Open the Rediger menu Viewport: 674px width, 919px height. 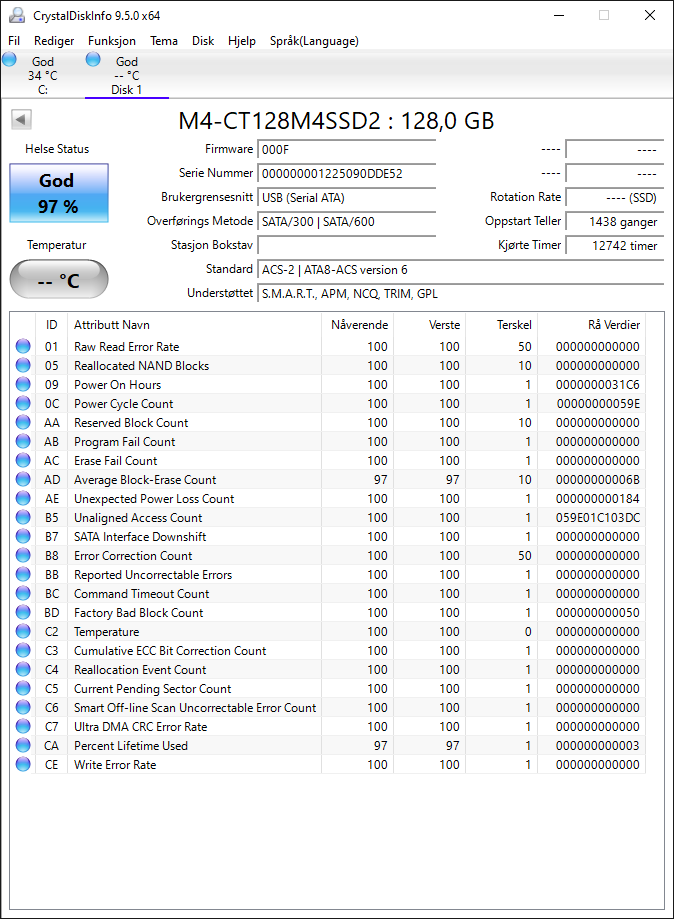click(x=54, y=41)
